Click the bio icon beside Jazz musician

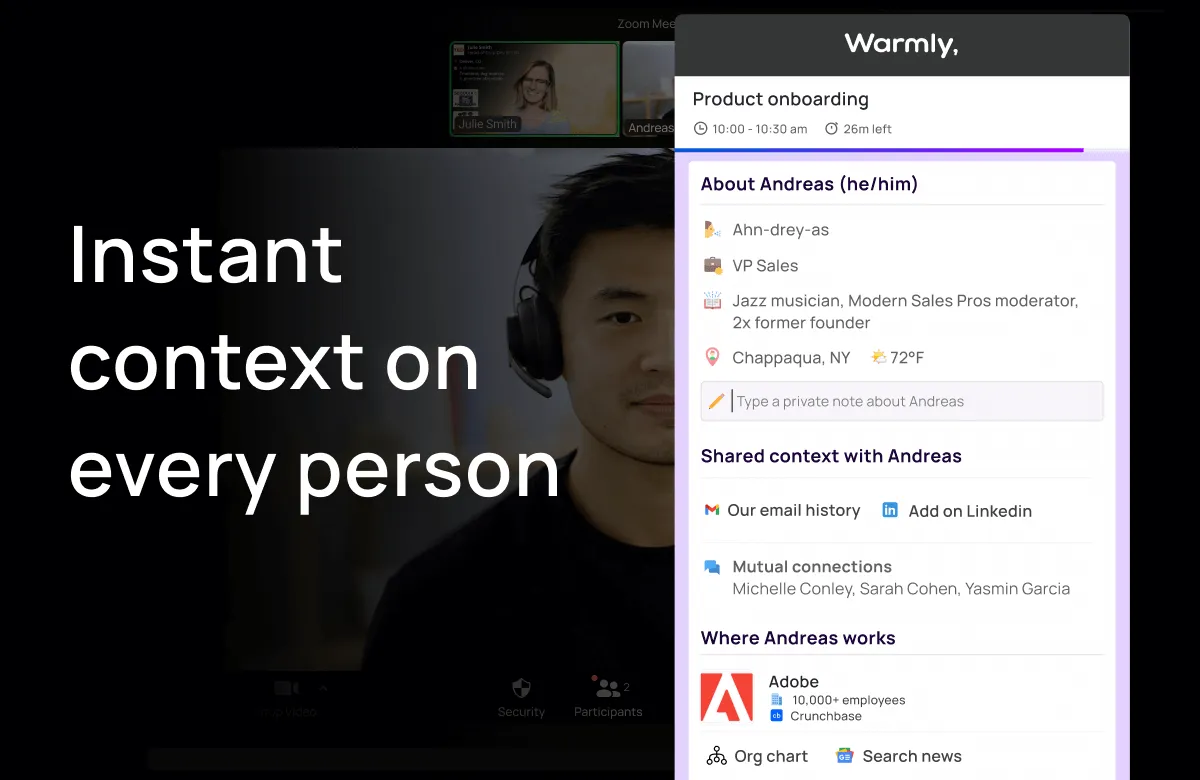712,301
